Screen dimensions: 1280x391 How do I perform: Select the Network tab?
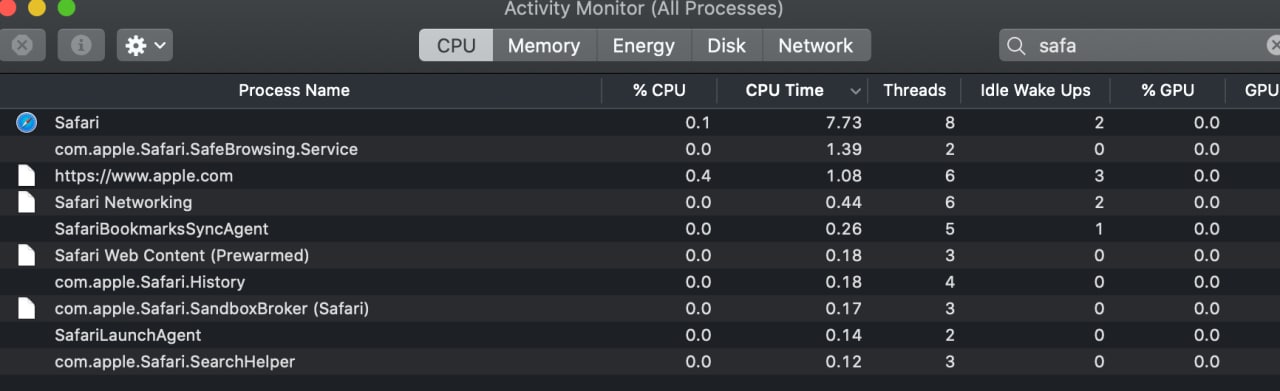tap(816, 45)
